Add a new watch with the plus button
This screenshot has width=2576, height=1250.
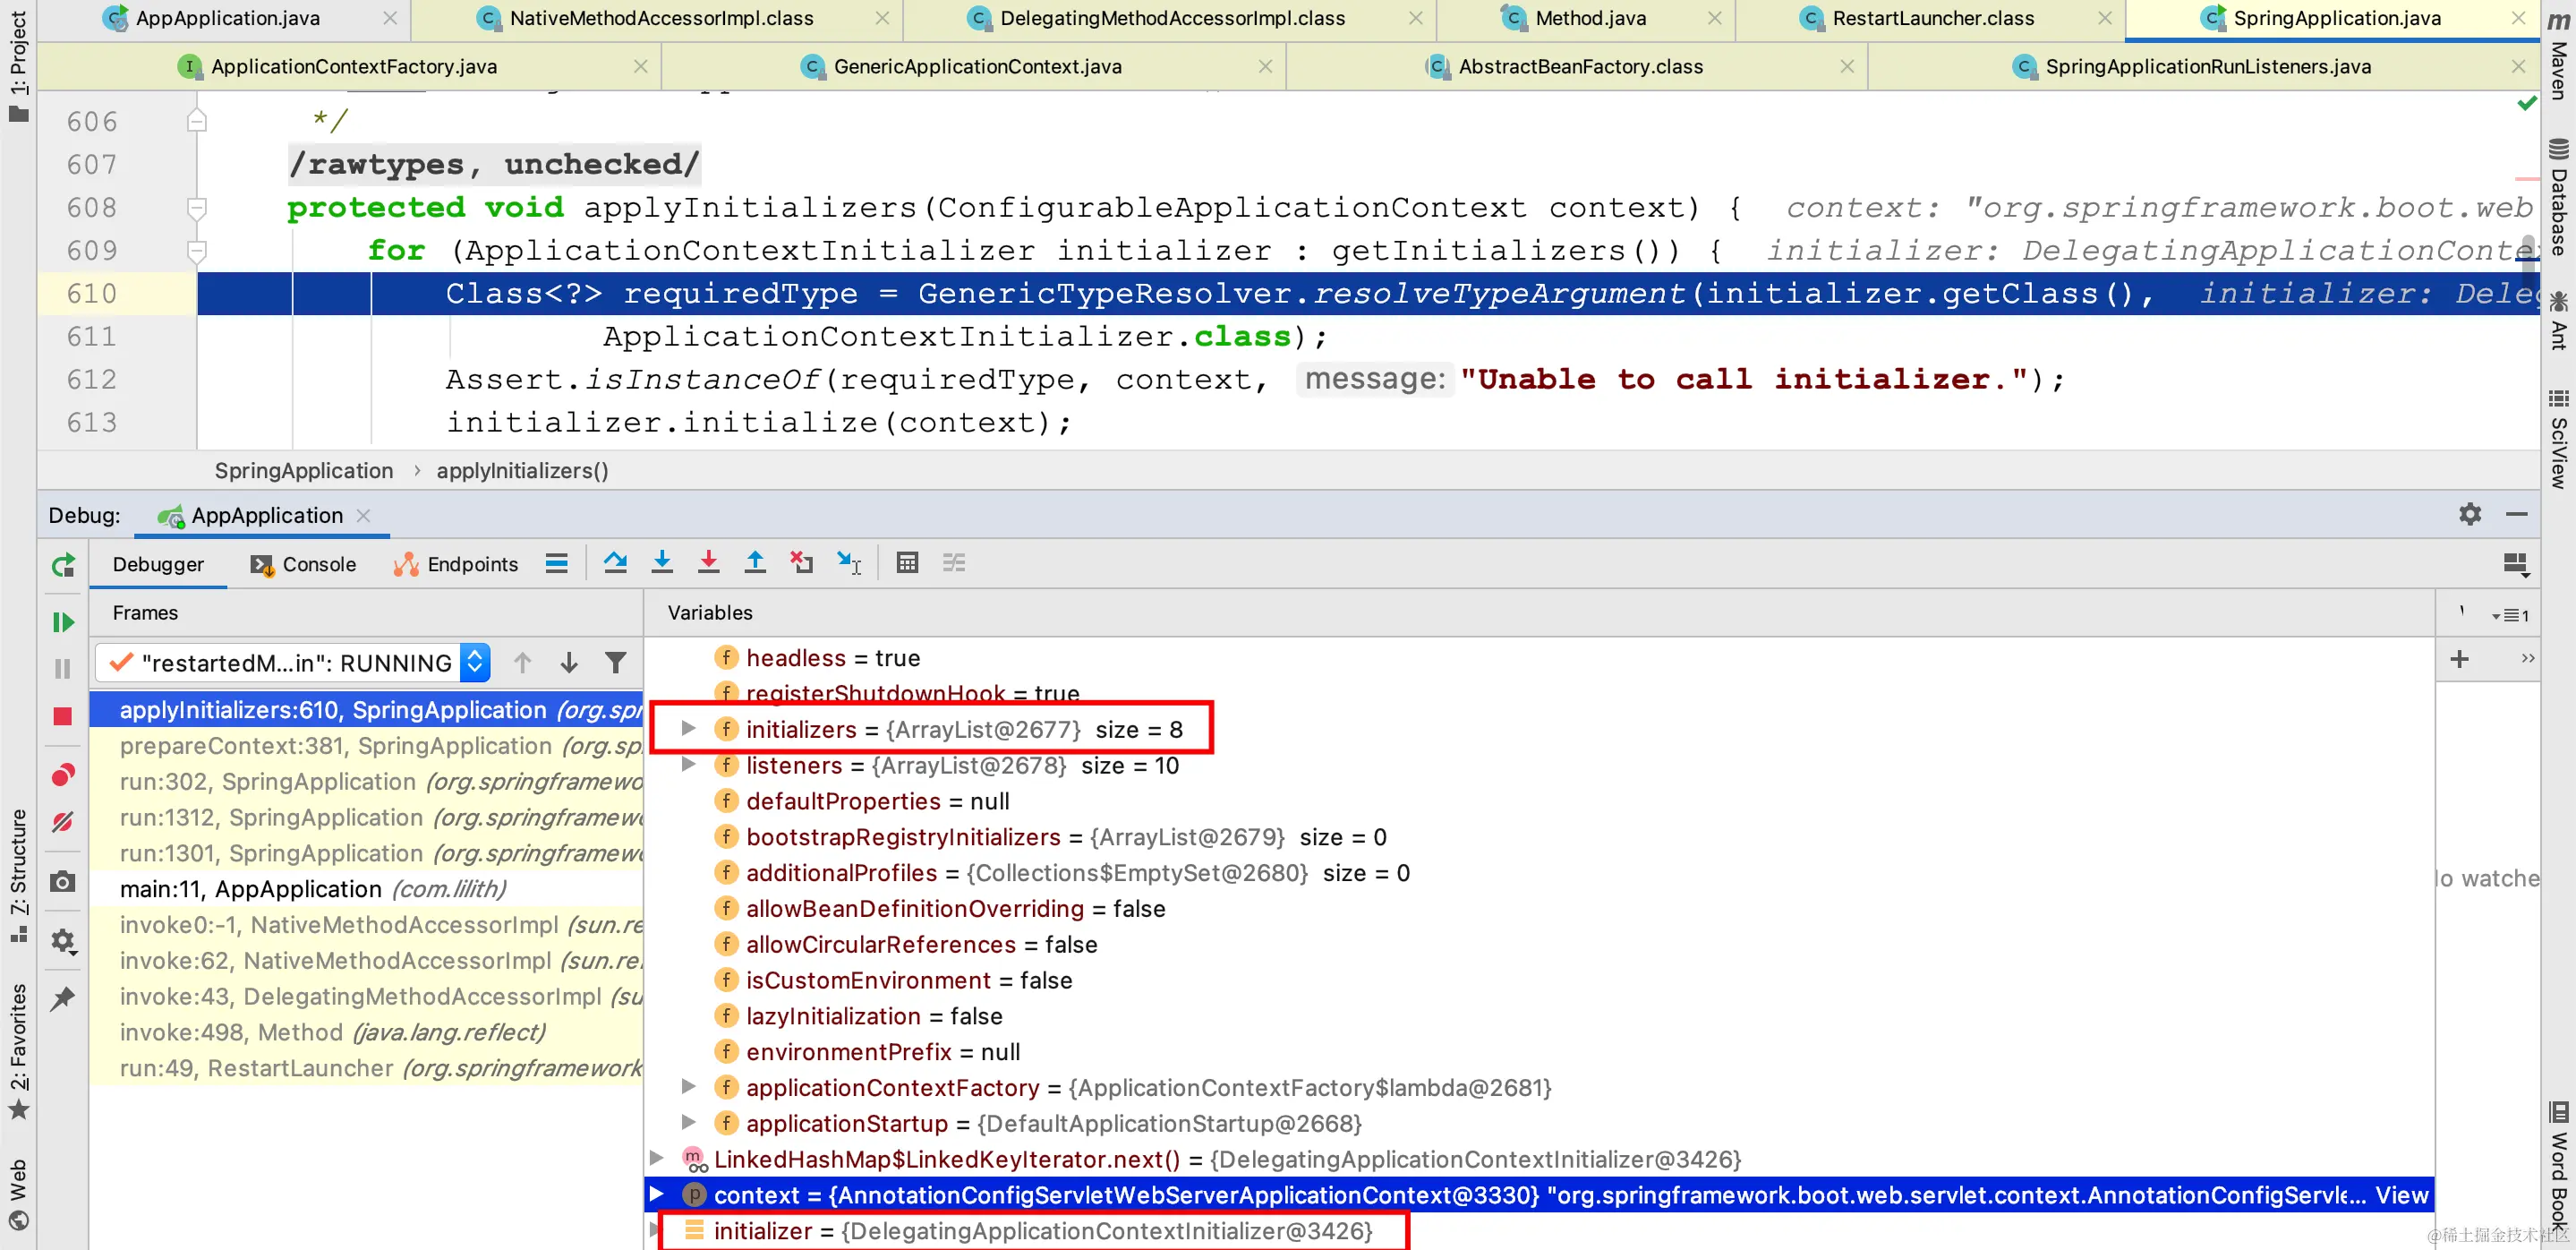2460,659
